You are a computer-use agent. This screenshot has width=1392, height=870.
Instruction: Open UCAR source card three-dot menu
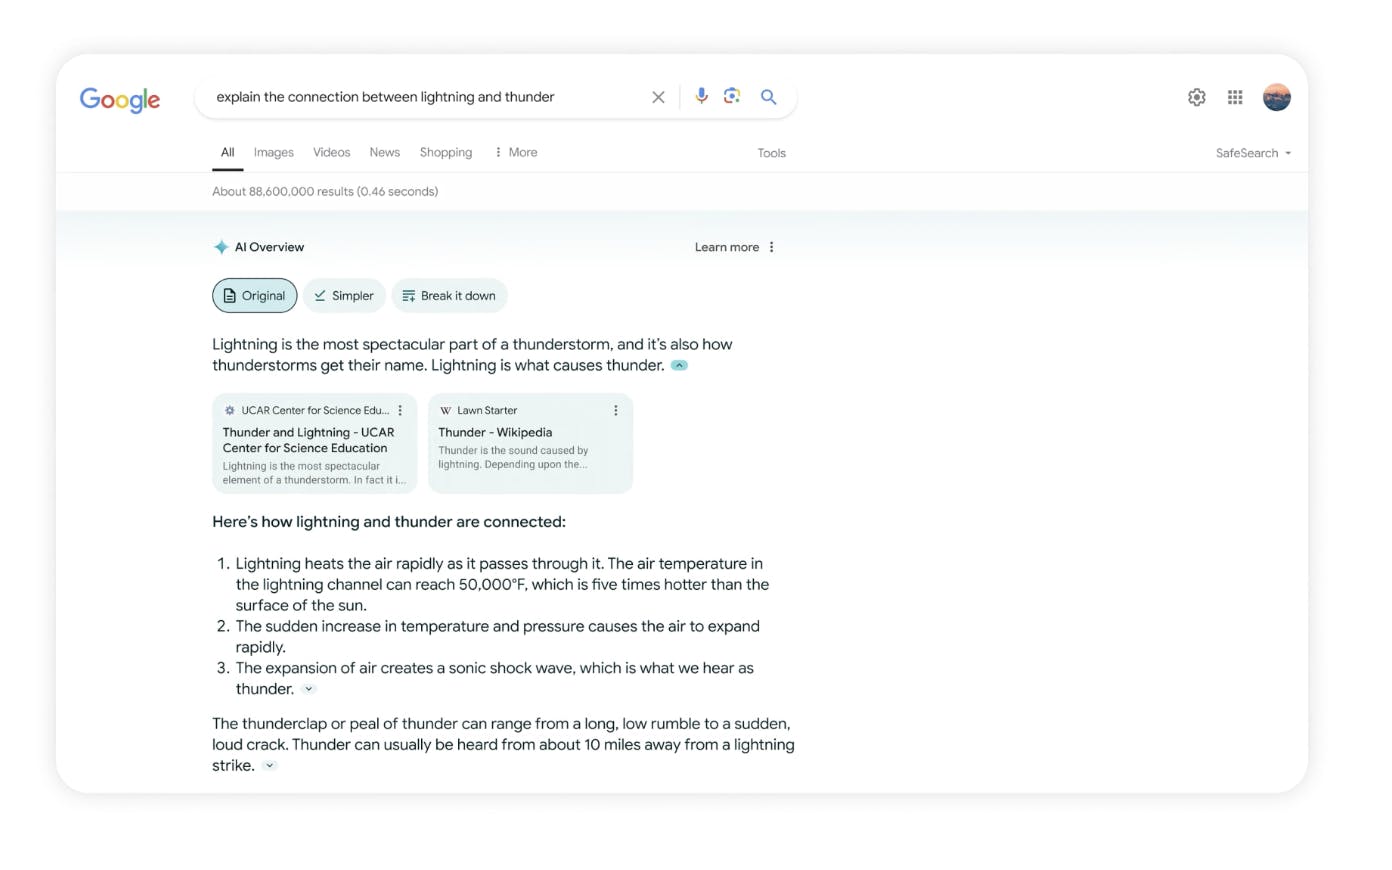(400, 410)
